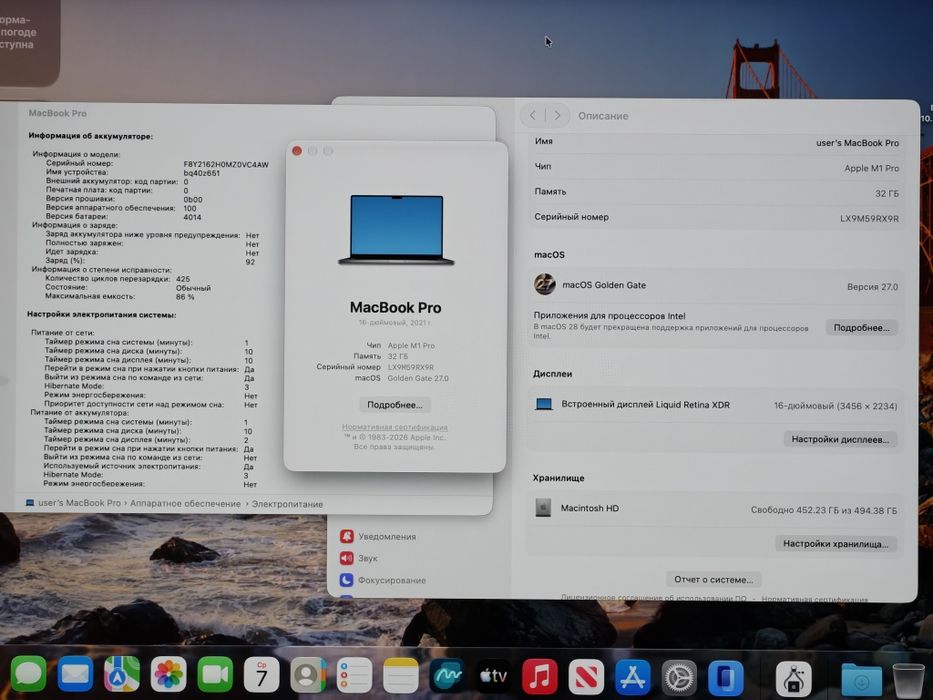This screenshot has height=700, width=933.
Task: Open the Photos app icon
Action: [168, 675]
